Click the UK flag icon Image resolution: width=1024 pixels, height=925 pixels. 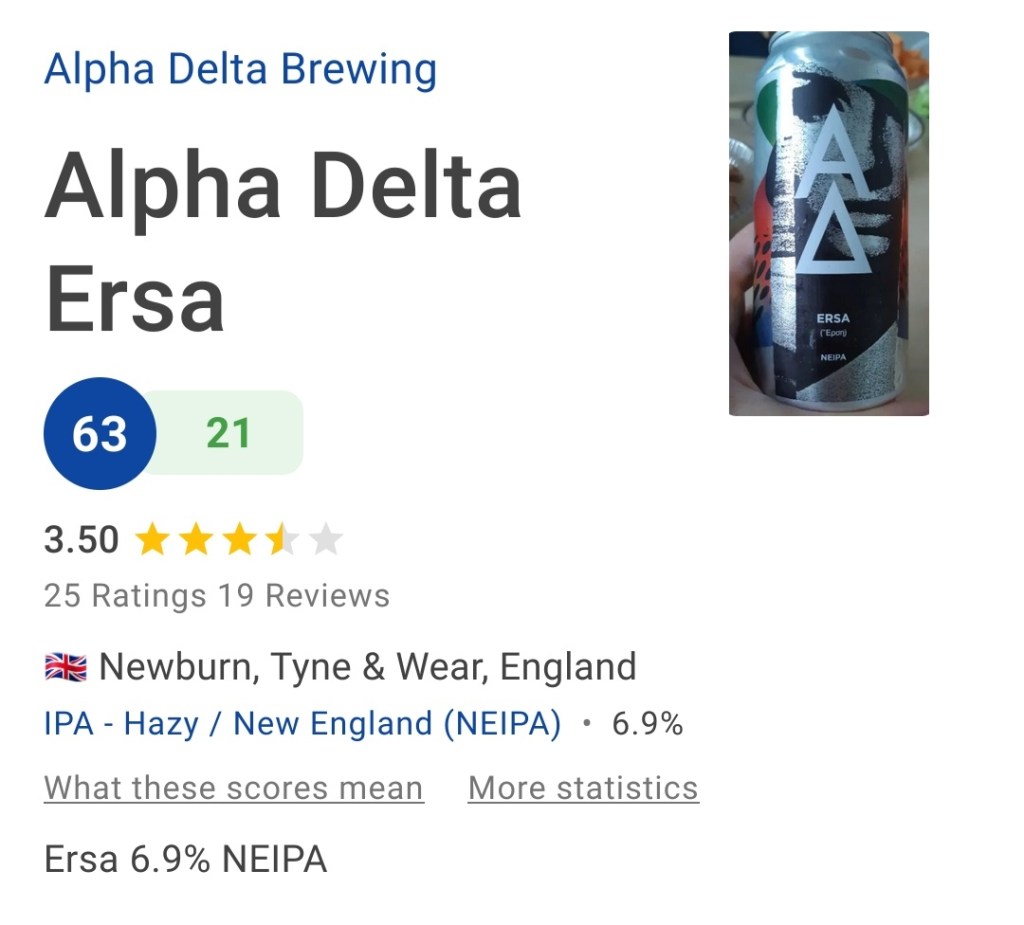pyautogui.click(x=66, y=667)
